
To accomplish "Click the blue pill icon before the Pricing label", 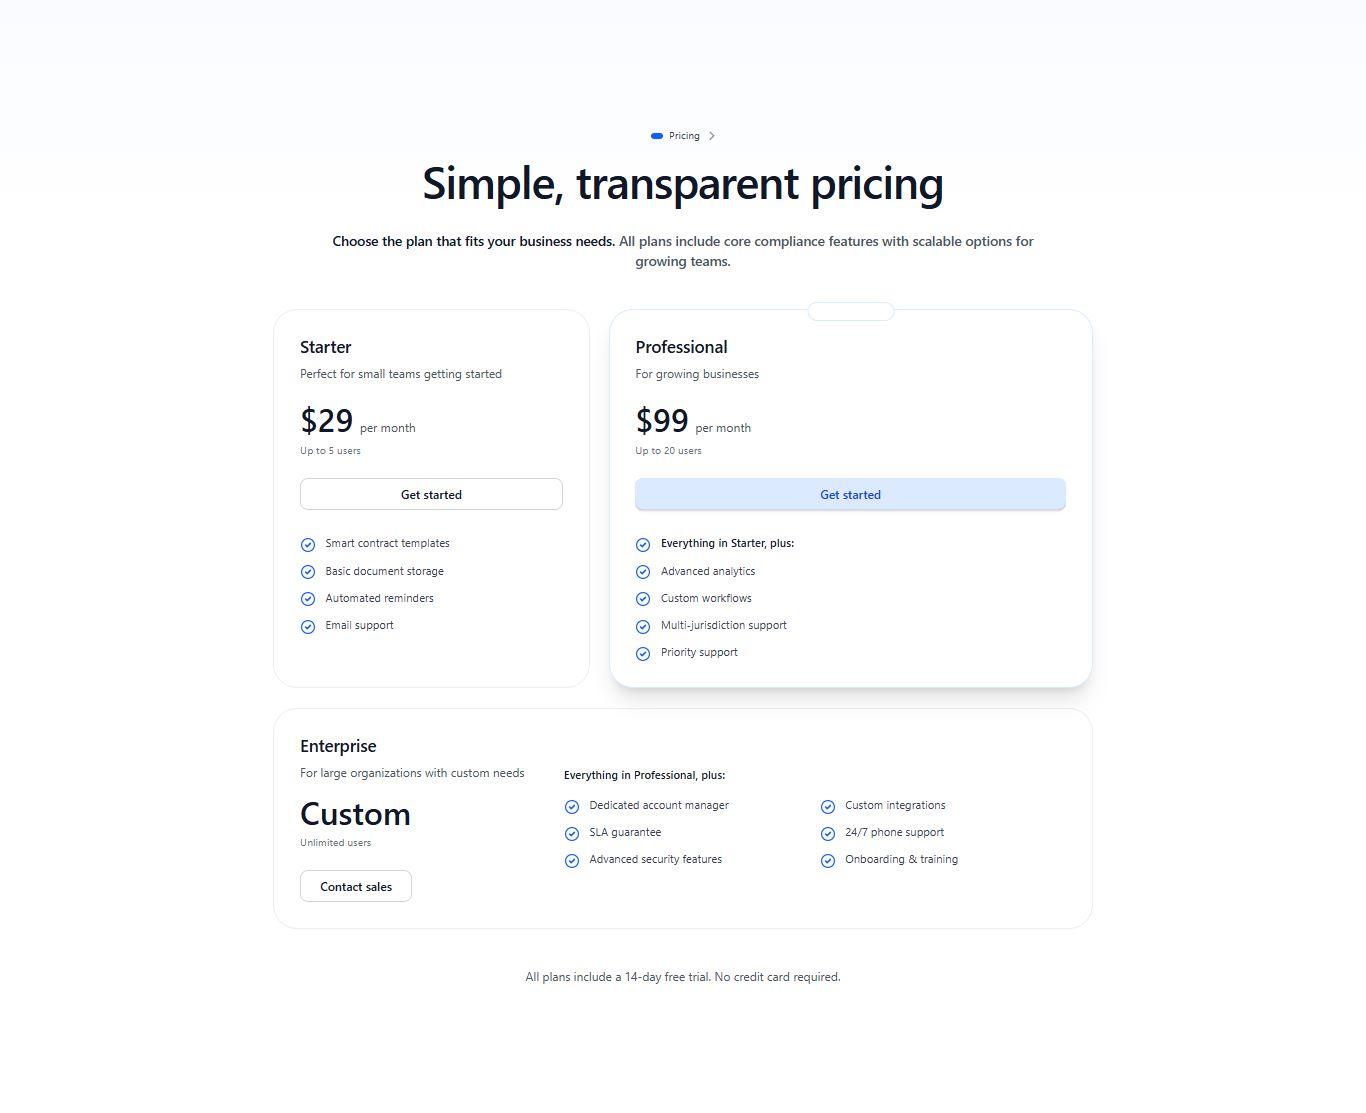I will [x=656, y=135].
